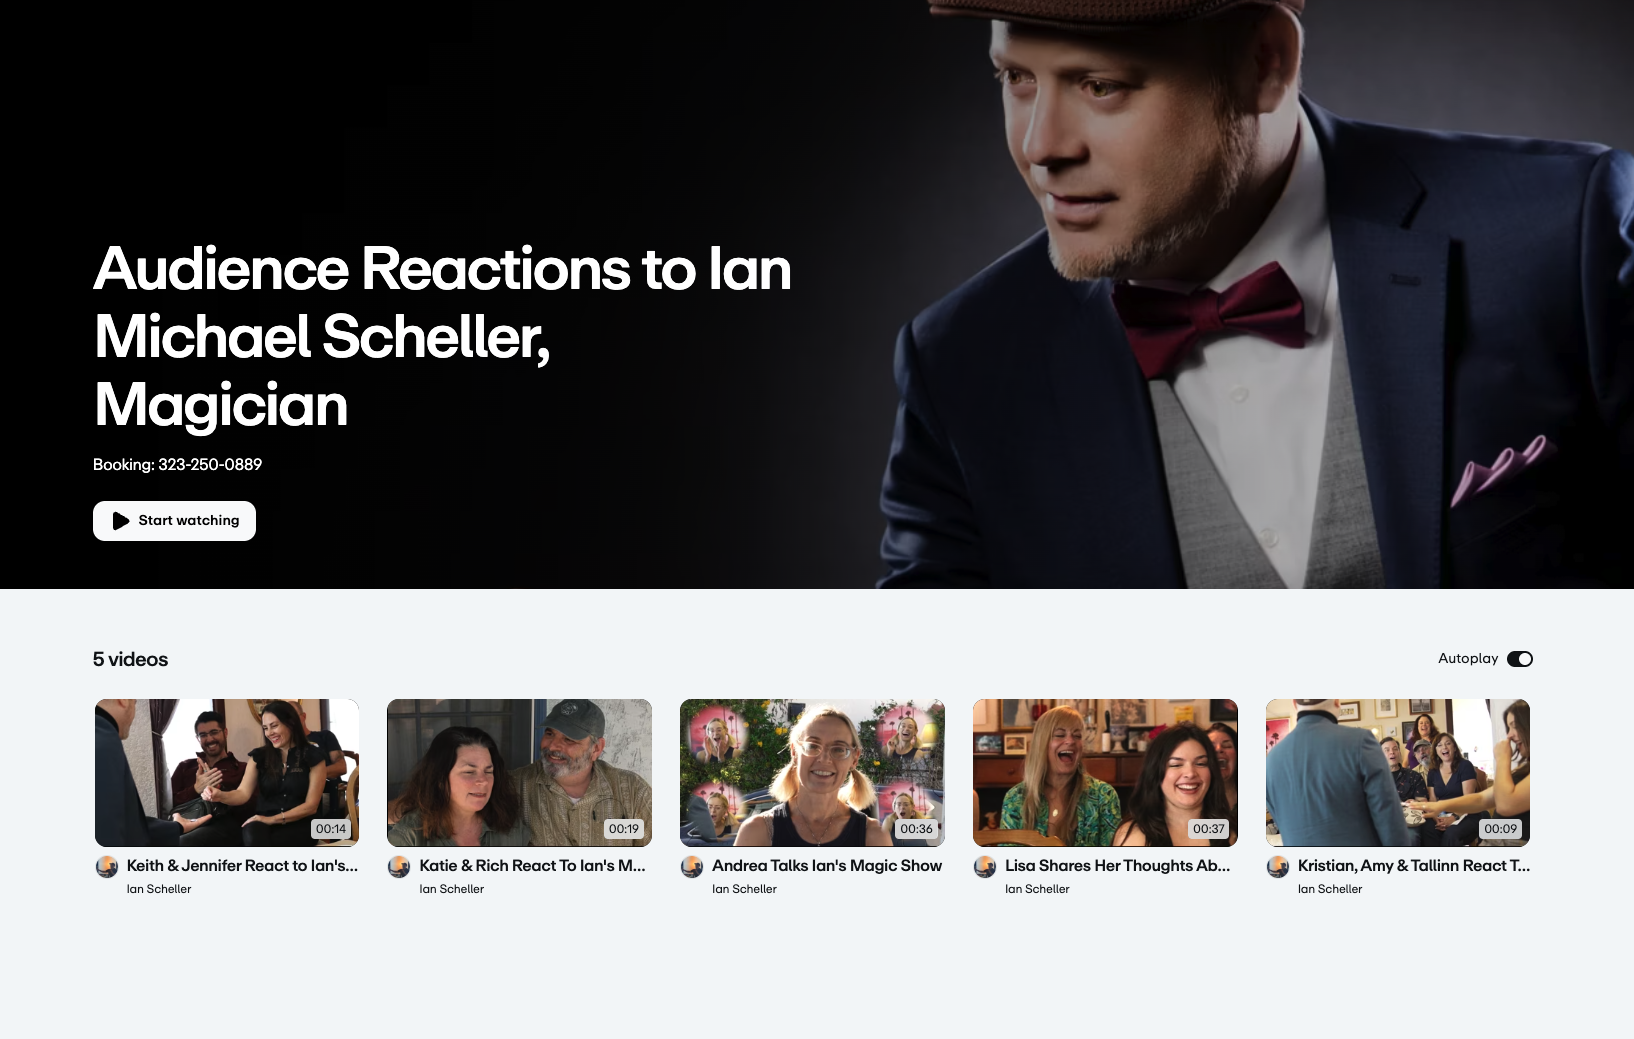Open Katie & Rich React video thumbnail

pos(519,772)
